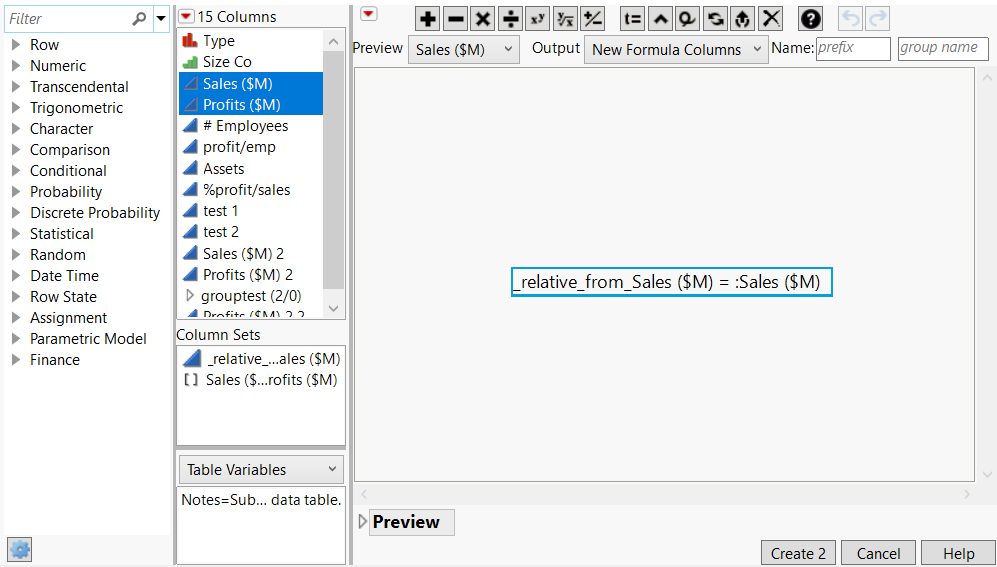The width and height of the screenshot is (997, 567).
Task: Click the group name input field
Action: (x=943, y=48)
